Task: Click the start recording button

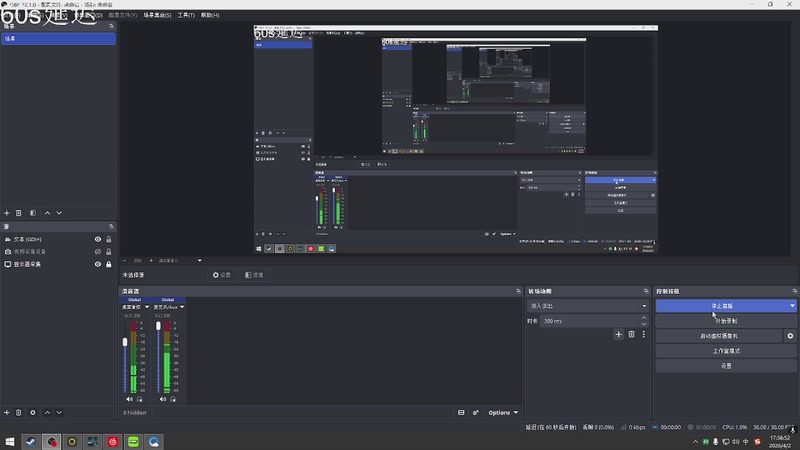Action: point(726,321)
